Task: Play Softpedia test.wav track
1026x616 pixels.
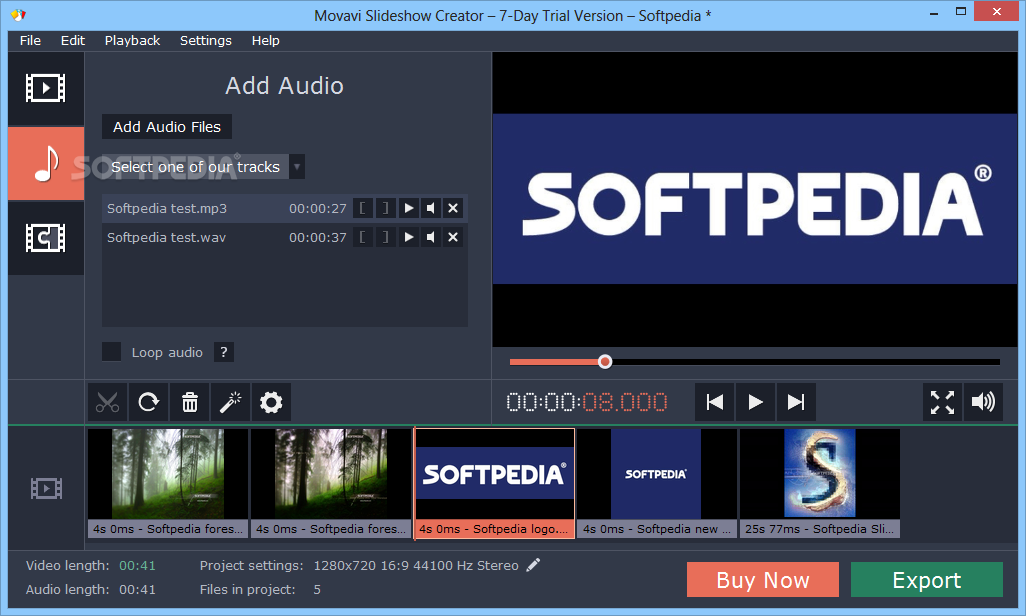Action: pos(408,237)
